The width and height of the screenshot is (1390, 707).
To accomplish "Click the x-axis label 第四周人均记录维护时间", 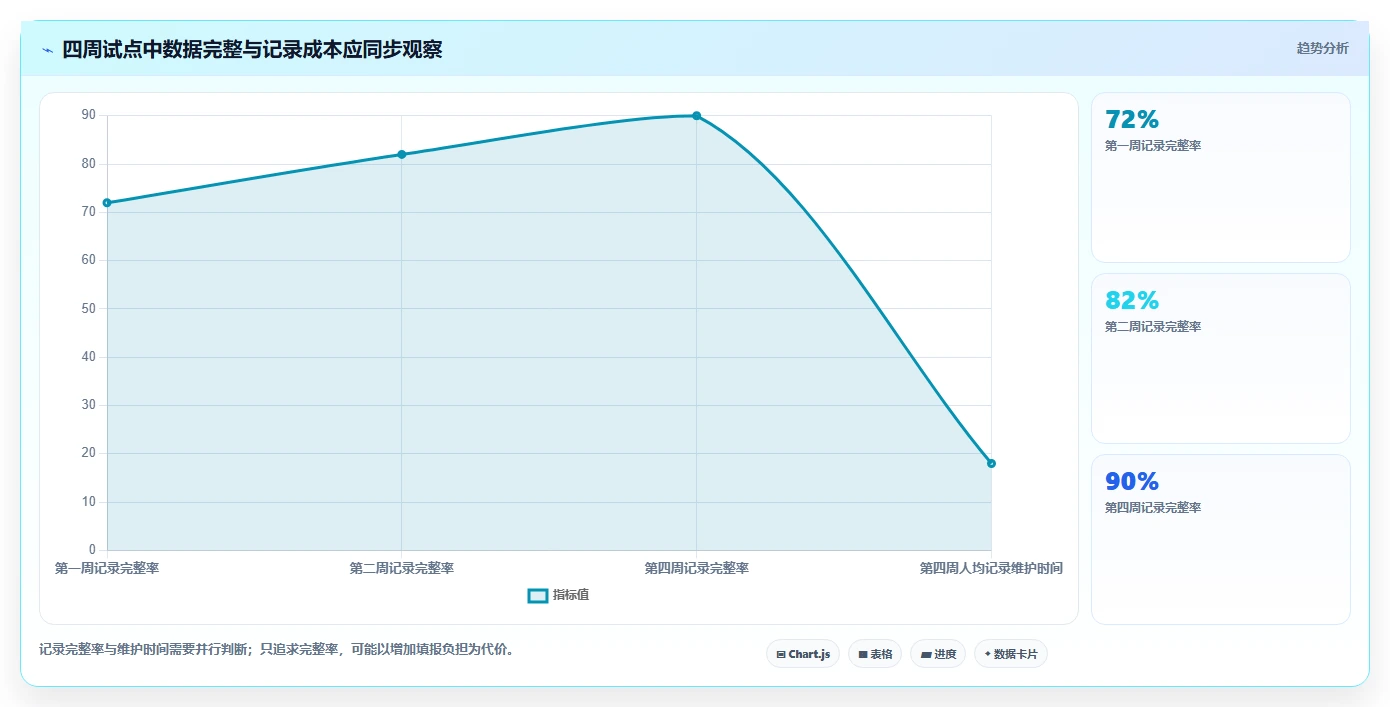I will (991, 568).
